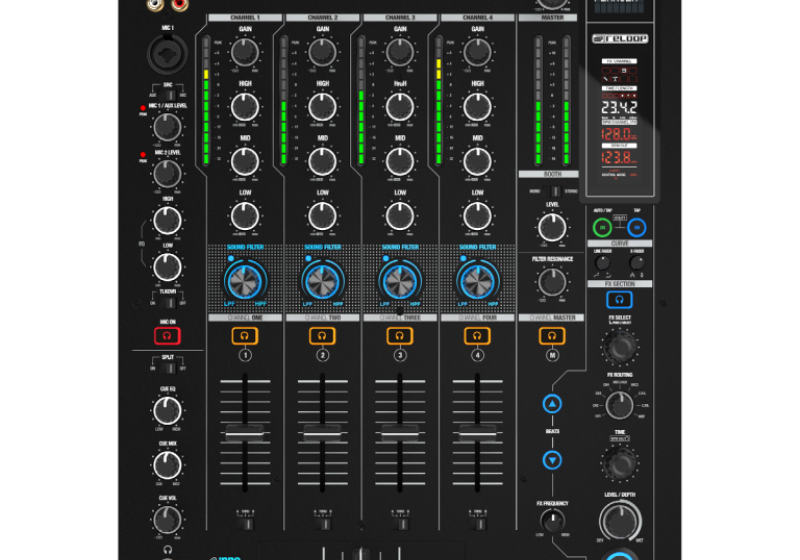Screen dimensions: 800x560
Task: Click the CUE VOL knob
Action: coord(167,520)
